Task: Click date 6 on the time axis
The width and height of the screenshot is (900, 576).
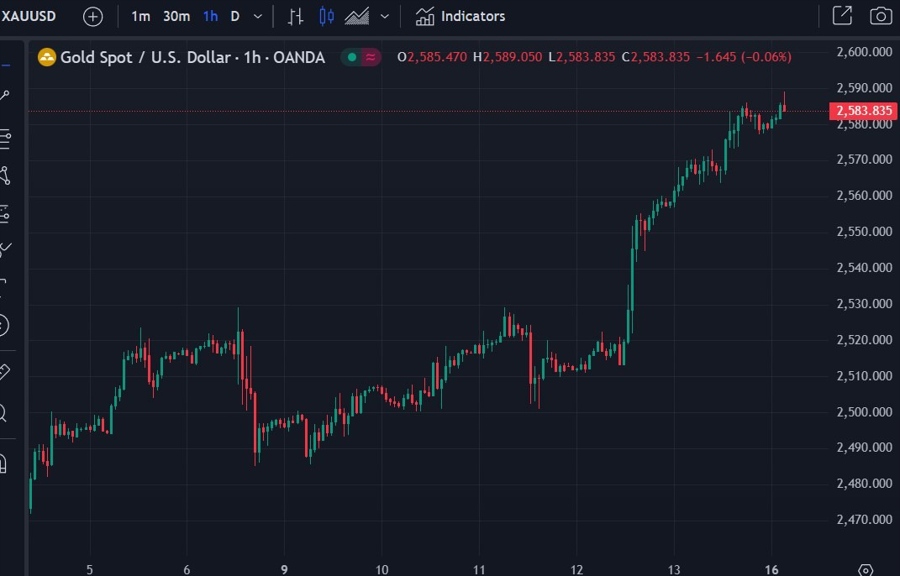Action: pyautogui.click(x=187, y=570)
